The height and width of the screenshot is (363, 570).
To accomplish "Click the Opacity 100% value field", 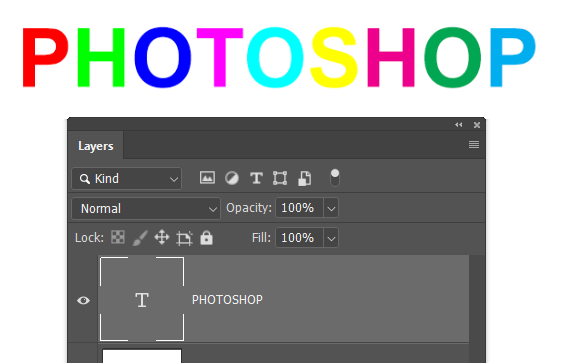I will coord(299,208).
